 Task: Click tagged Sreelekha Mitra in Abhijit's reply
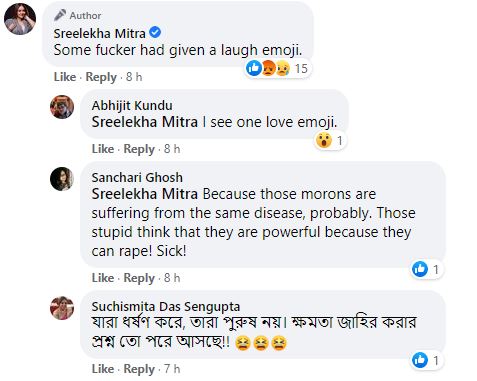pyautogui.click(x=145, y=122)
